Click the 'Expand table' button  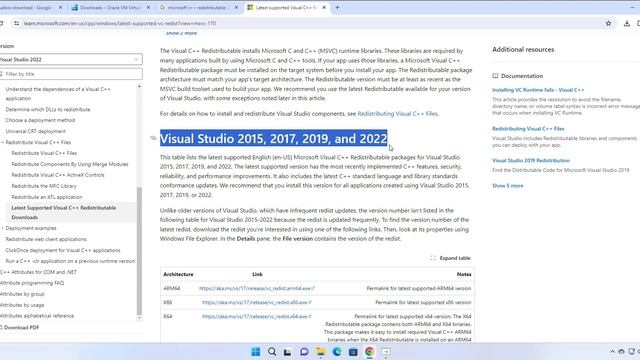[x=451, y=258]
